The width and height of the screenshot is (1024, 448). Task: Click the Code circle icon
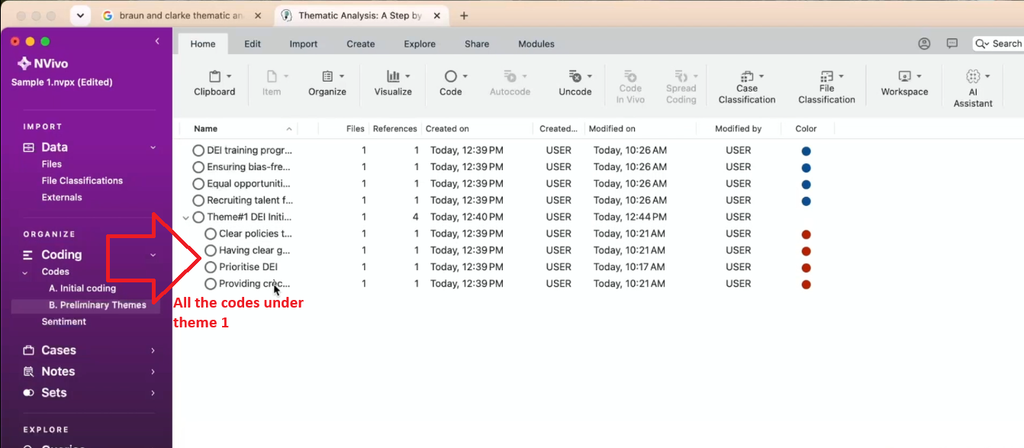point(450,76)
